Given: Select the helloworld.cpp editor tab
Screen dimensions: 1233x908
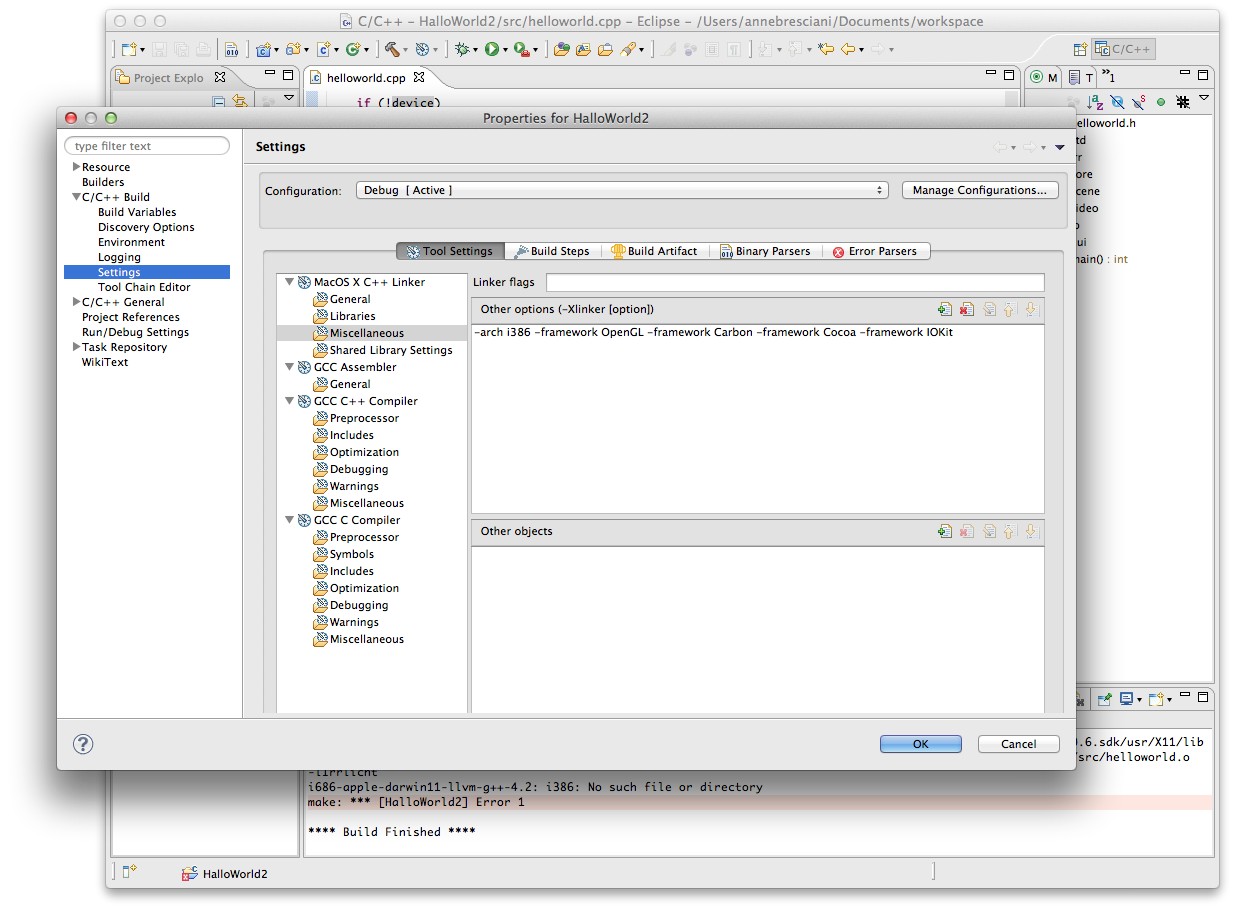Looking at the screenshot, I should point(368,77).
